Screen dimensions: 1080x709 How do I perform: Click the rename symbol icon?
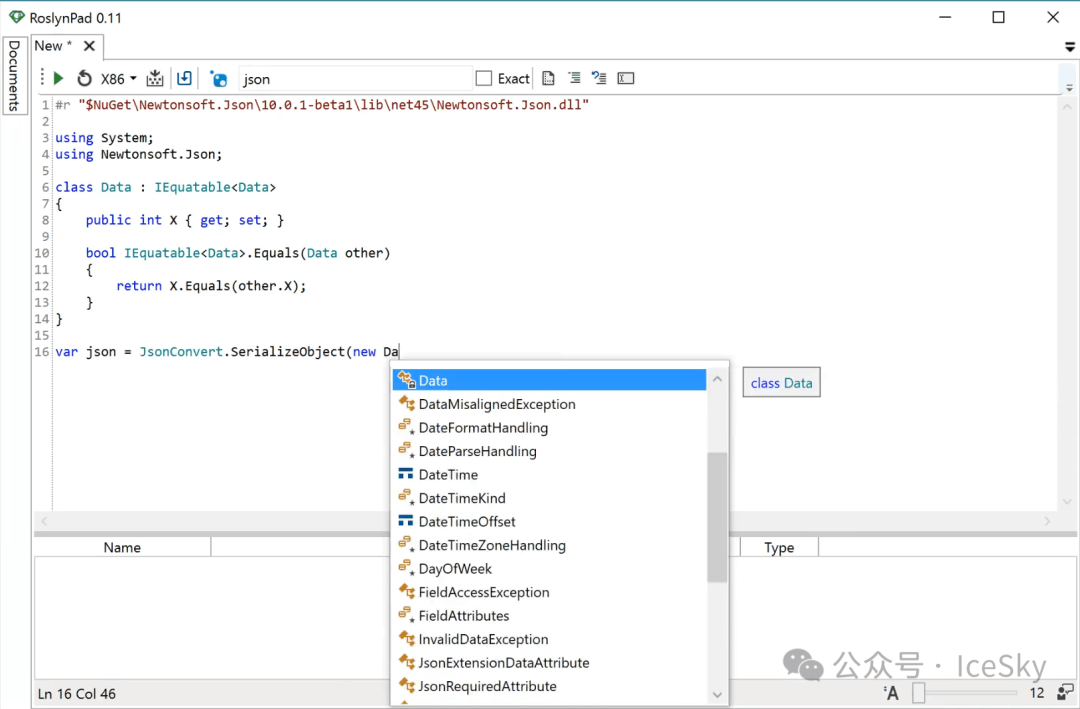[625, 78]
